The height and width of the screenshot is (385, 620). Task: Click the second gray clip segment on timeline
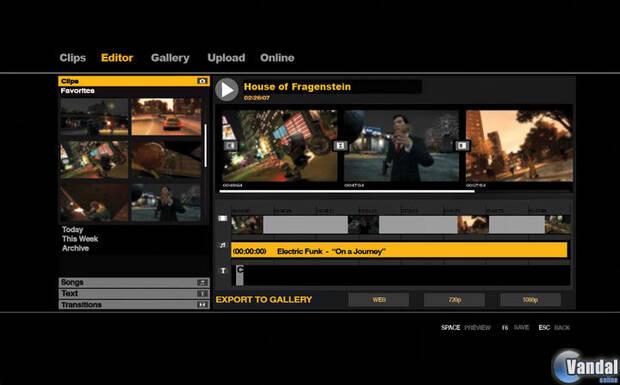[418, 225]
